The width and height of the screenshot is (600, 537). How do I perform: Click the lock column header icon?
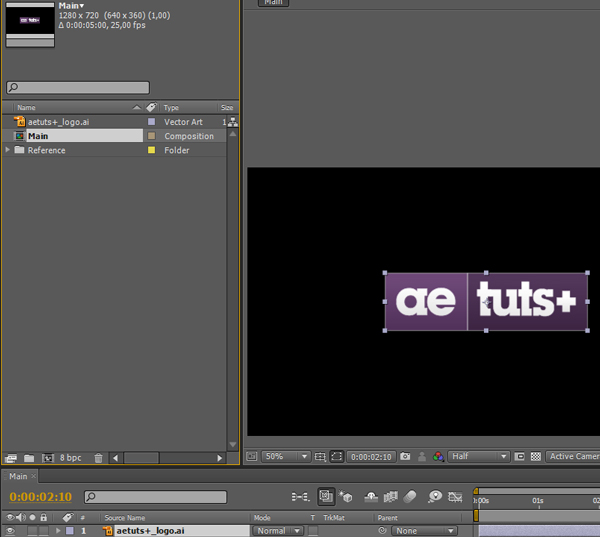(44, 517)
